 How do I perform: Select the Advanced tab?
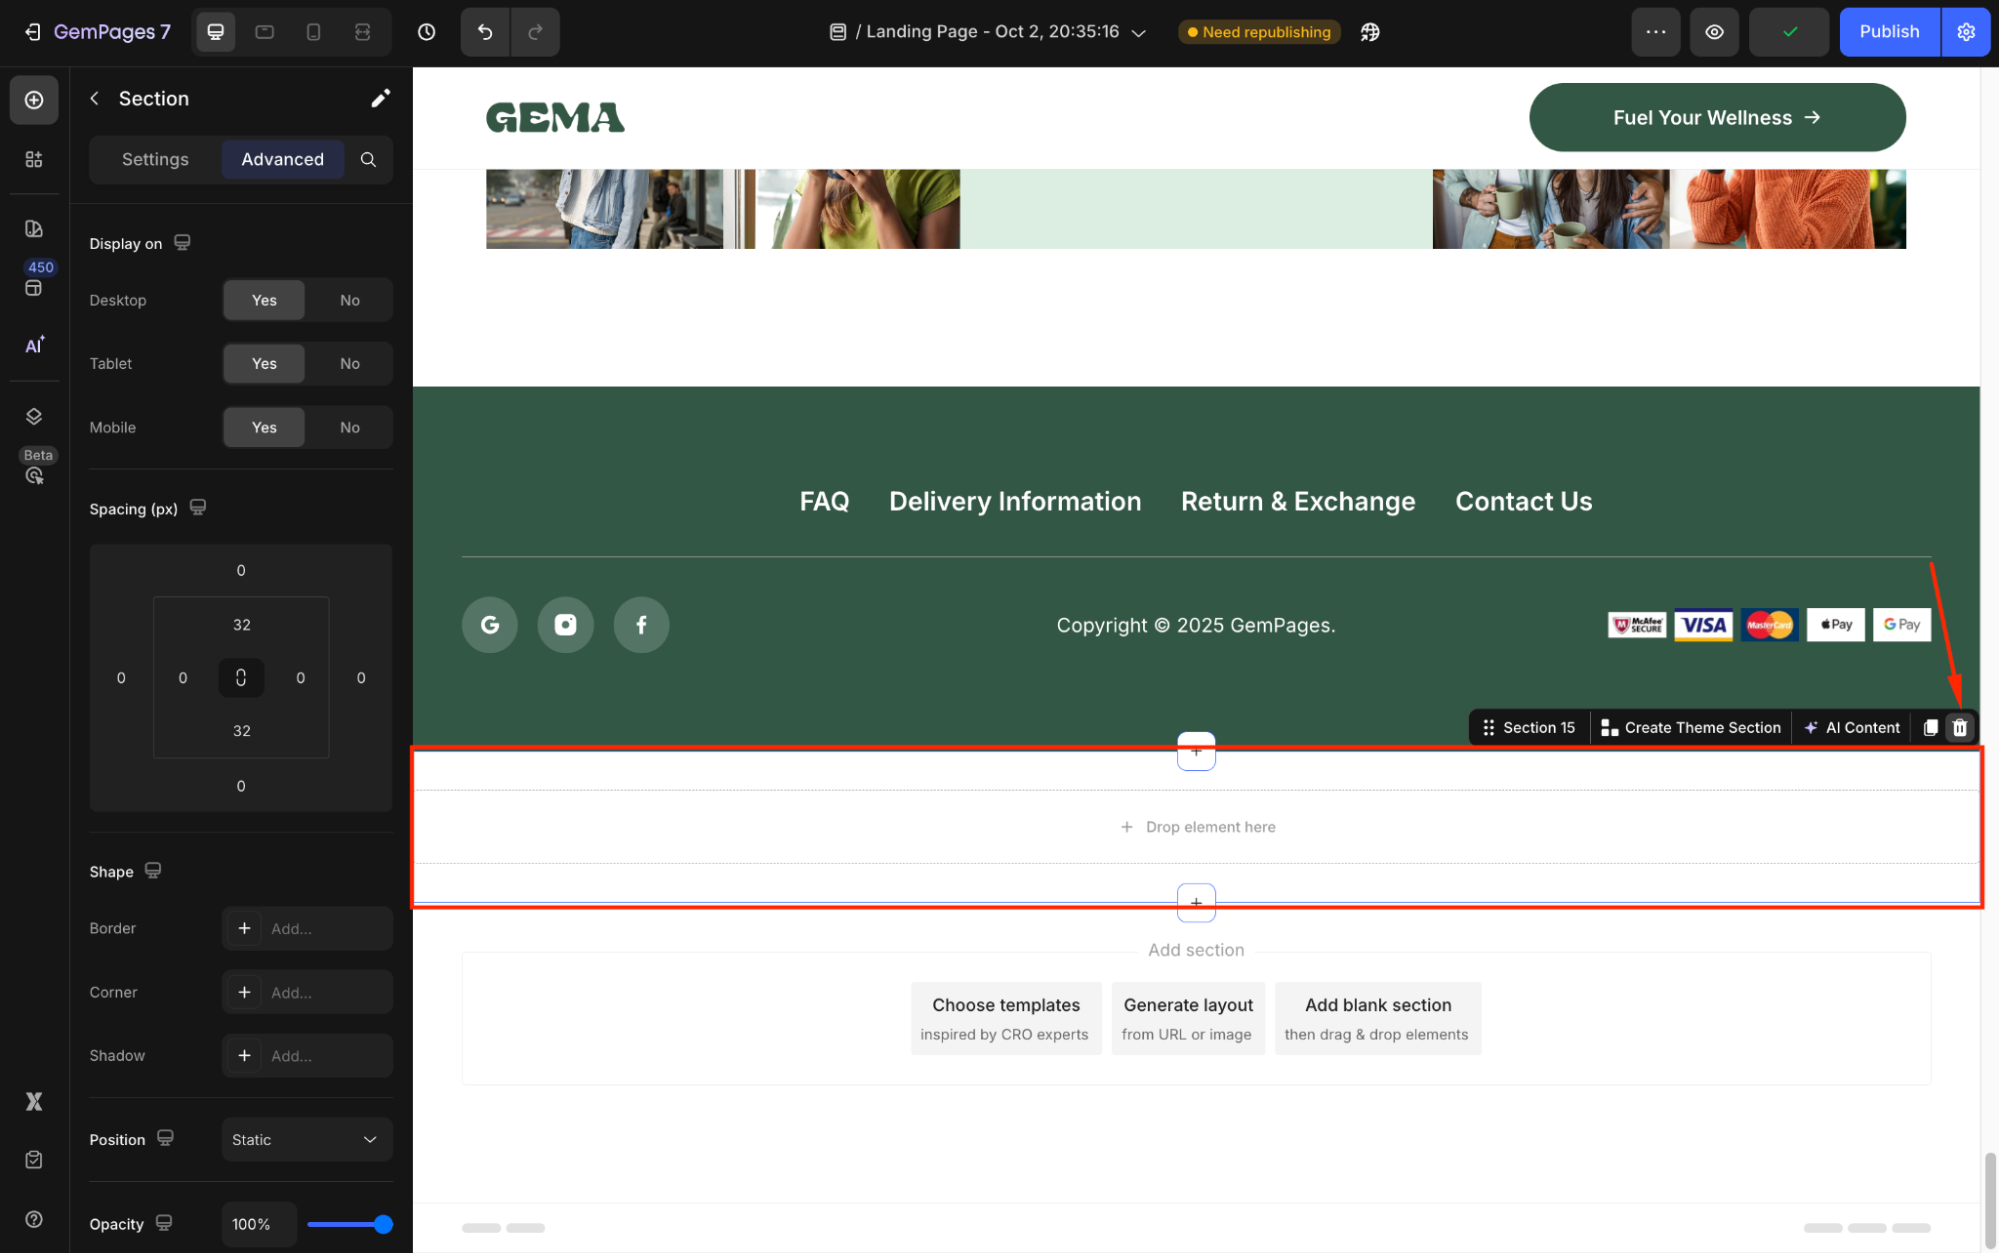(x=282, y=159)
